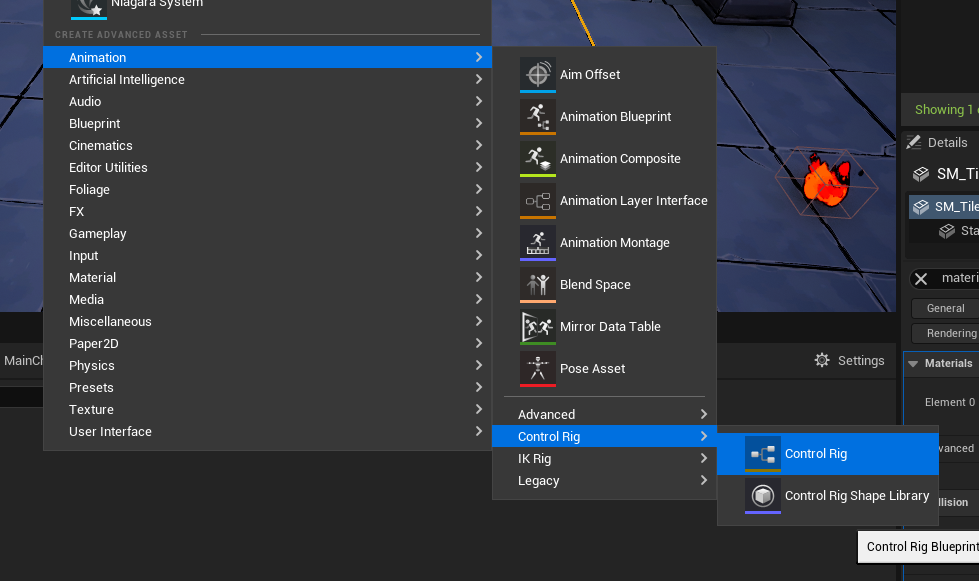Open the User Interface submenu

click(x=267, y=432)
